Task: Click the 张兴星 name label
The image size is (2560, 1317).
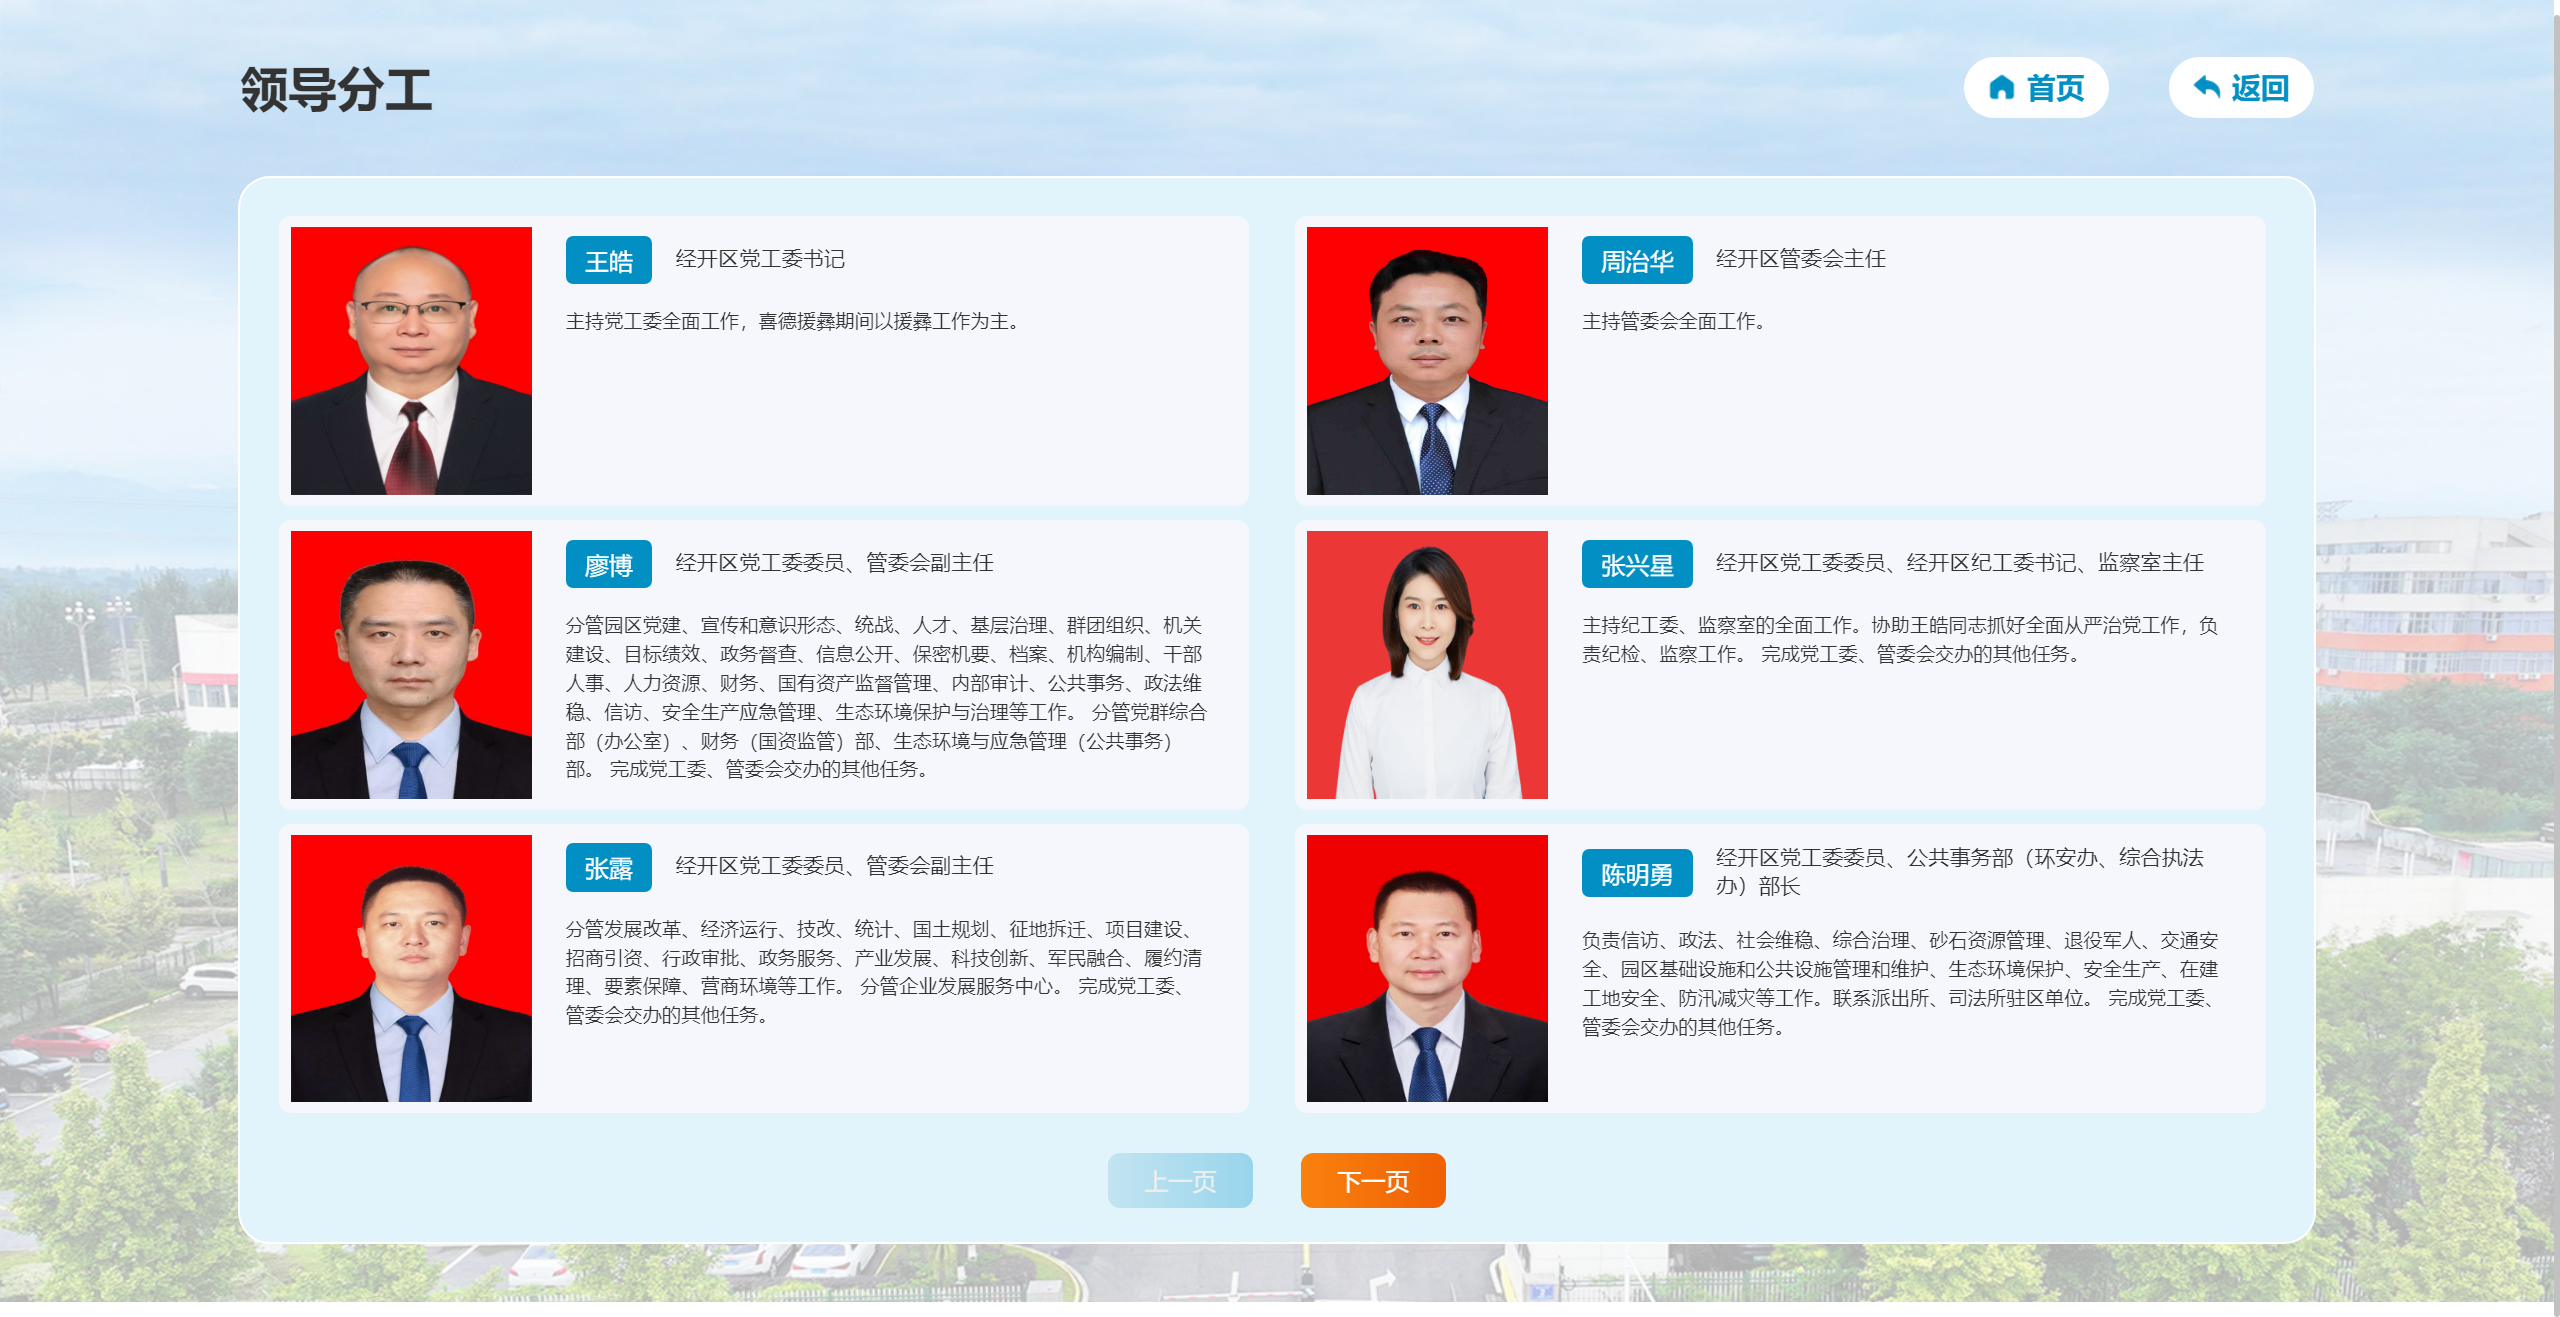Action: [1636, 565]
